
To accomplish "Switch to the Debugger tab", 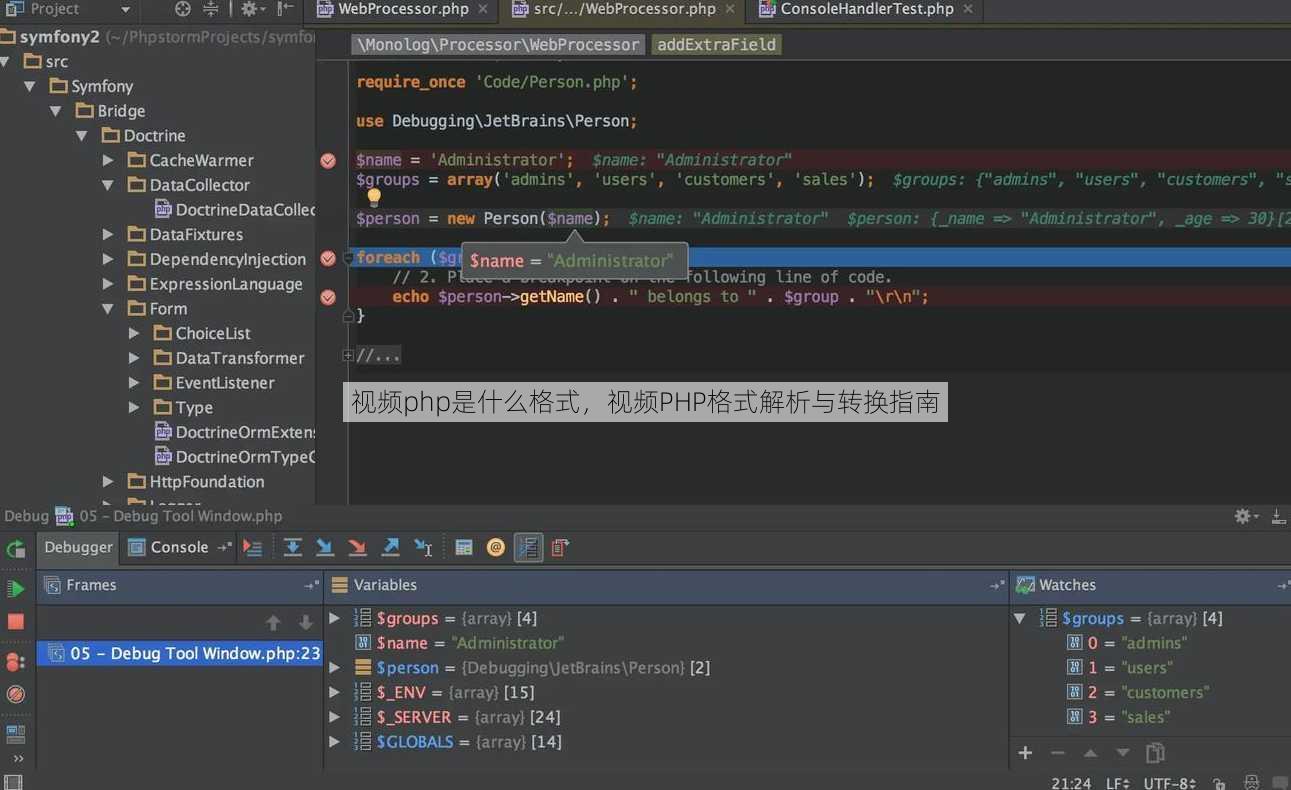I will (78, 547).
